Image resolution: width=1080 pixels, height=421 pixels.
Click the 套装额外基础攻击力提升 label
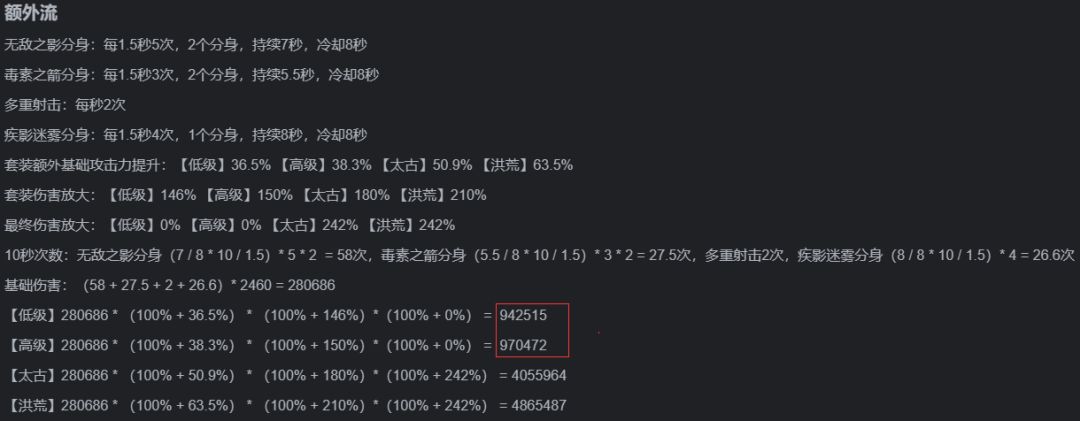pos(87,165)
